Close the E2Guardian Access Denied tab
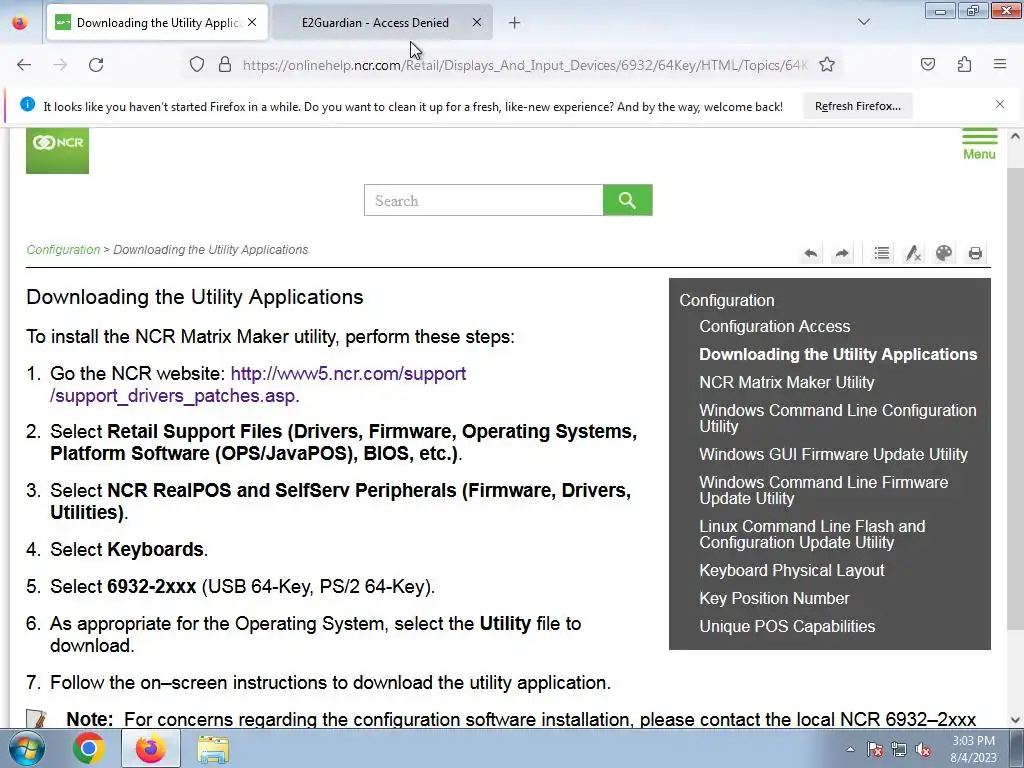1024x768 pixels. point(477,22)
